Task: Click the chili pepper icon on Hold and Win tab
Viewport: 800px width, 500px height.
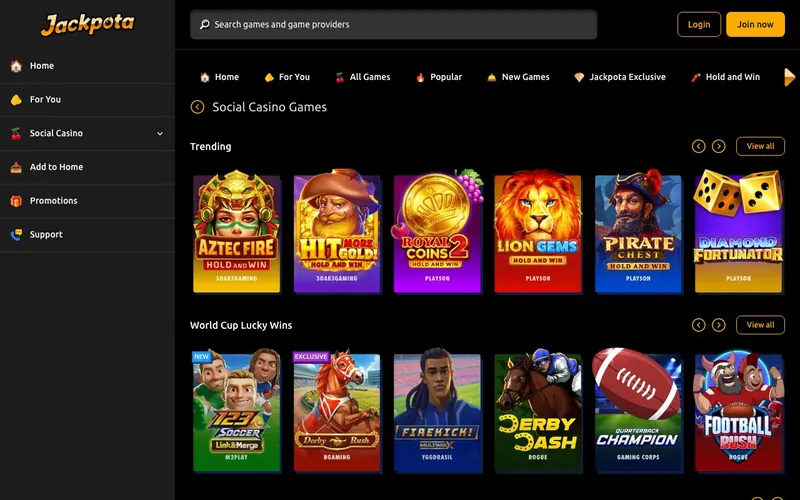Action: pyautogui.click(x=695, y=78)
